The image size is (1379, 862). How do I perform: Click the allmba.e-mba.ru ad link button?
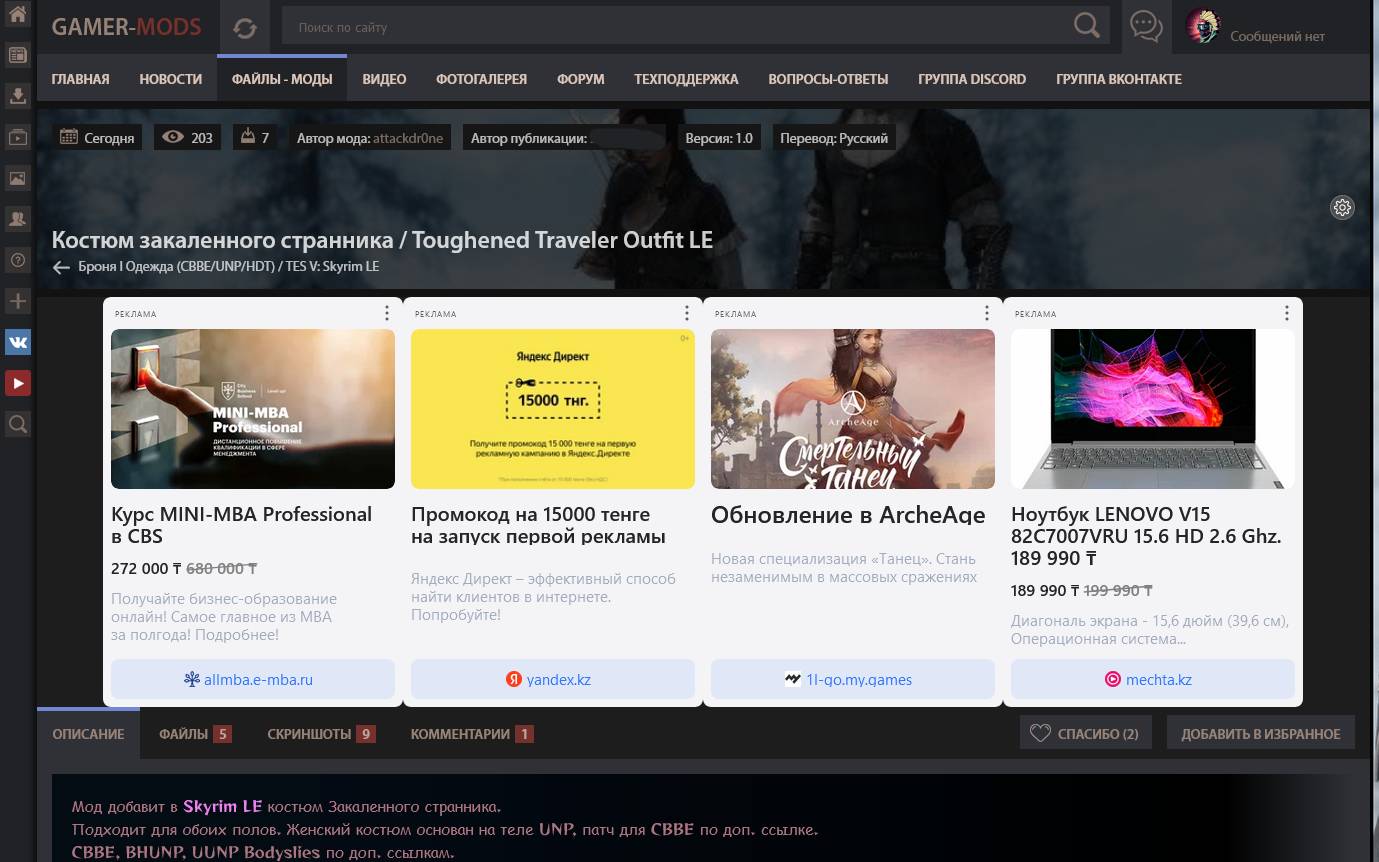(x=253, y=680)
